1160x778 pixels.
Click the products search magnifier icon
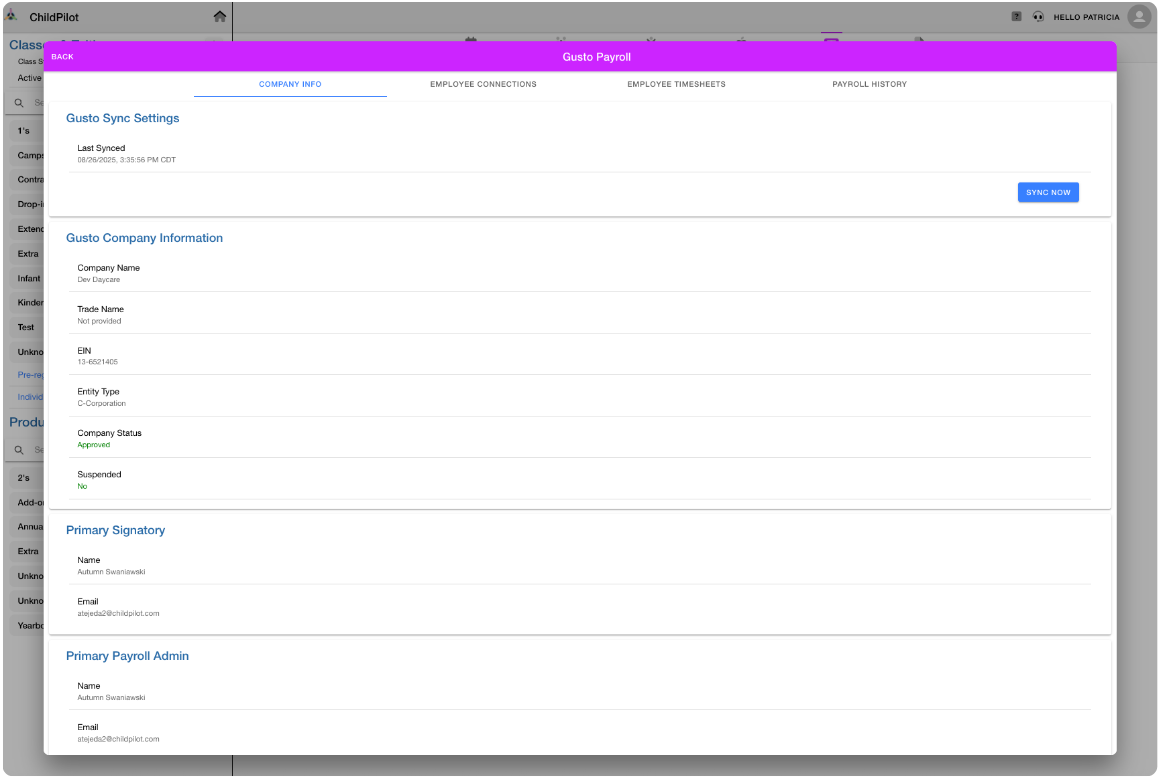(x=19, y=450)
